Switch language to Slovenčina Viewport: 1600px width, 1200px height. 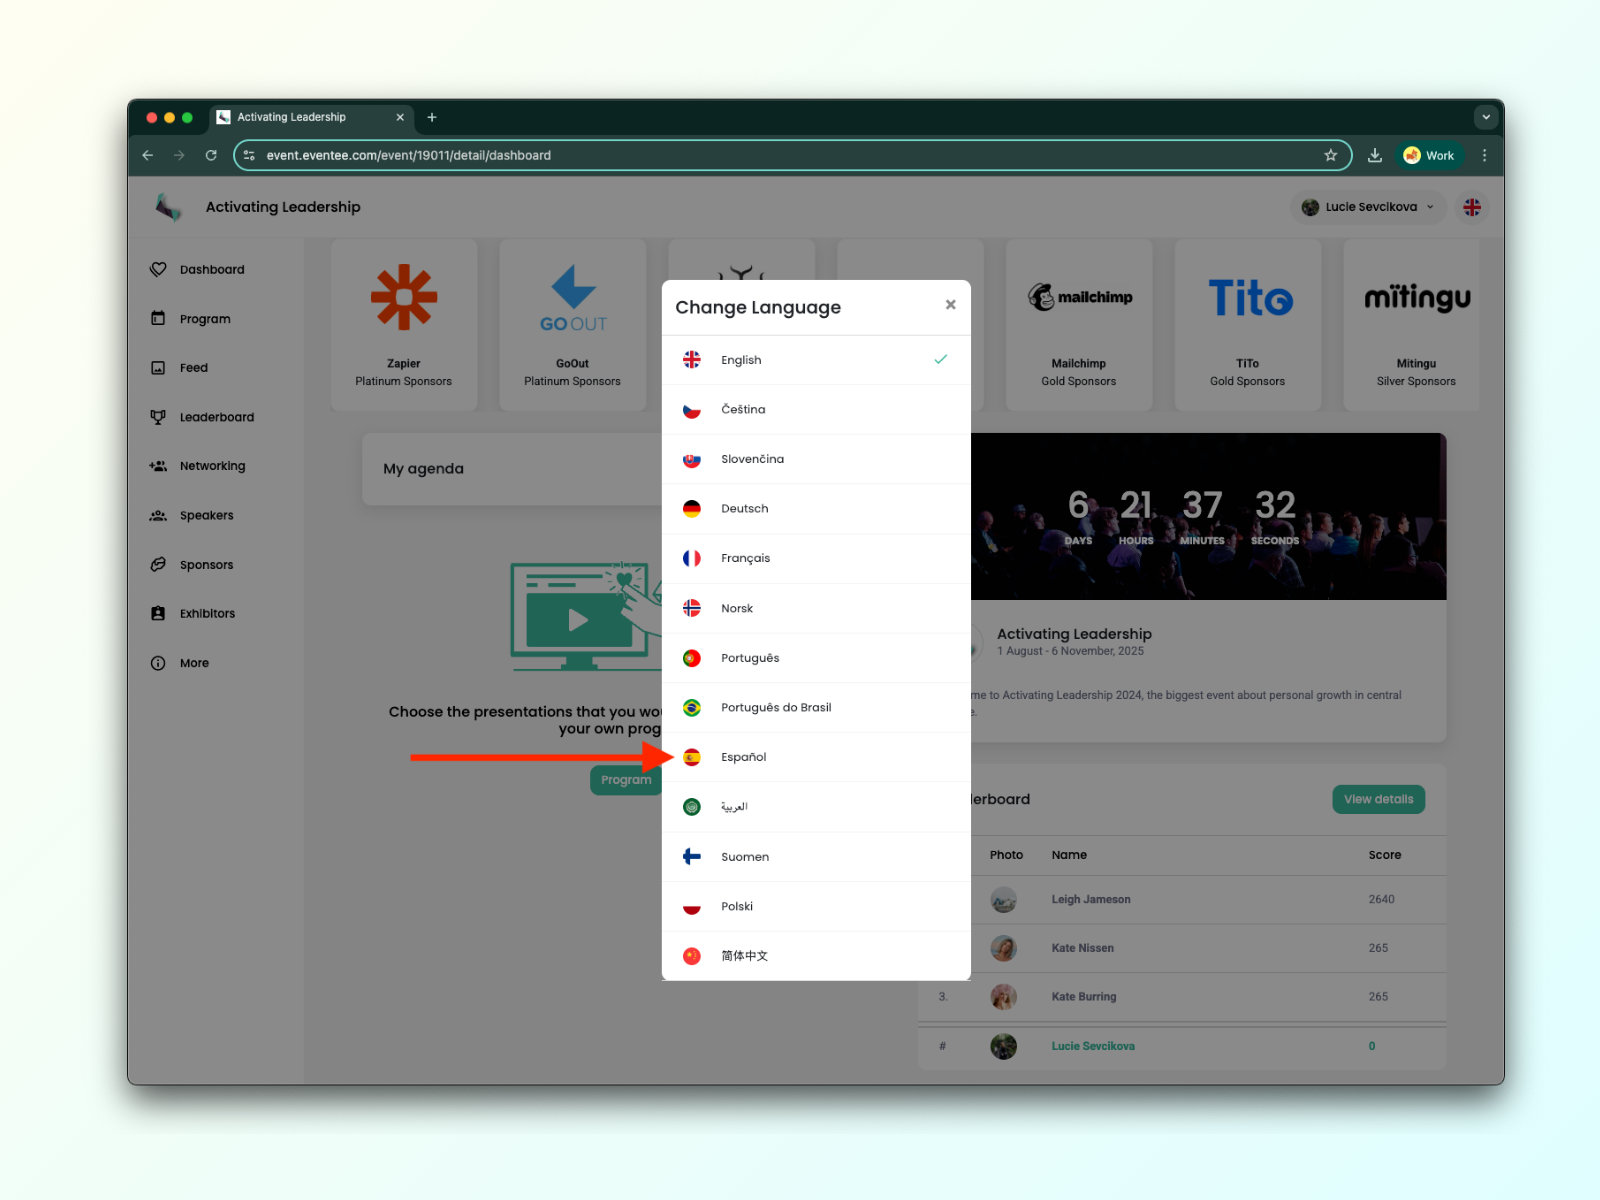pyautogui.click(x=816, y=459)
